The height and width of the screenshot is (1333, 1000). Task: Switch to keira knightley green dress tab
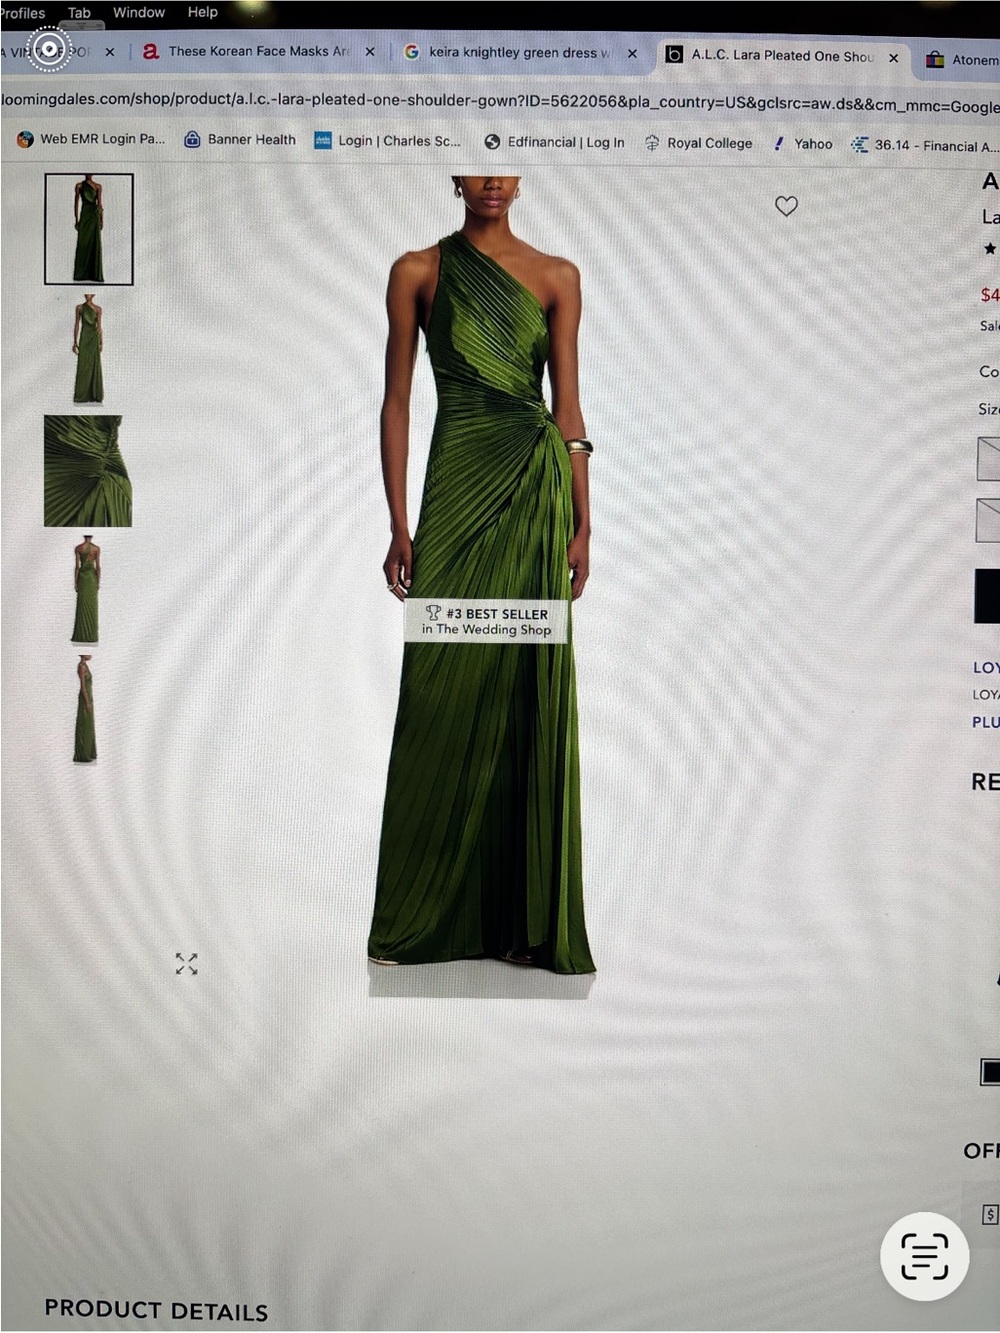(x=520, y=52)
